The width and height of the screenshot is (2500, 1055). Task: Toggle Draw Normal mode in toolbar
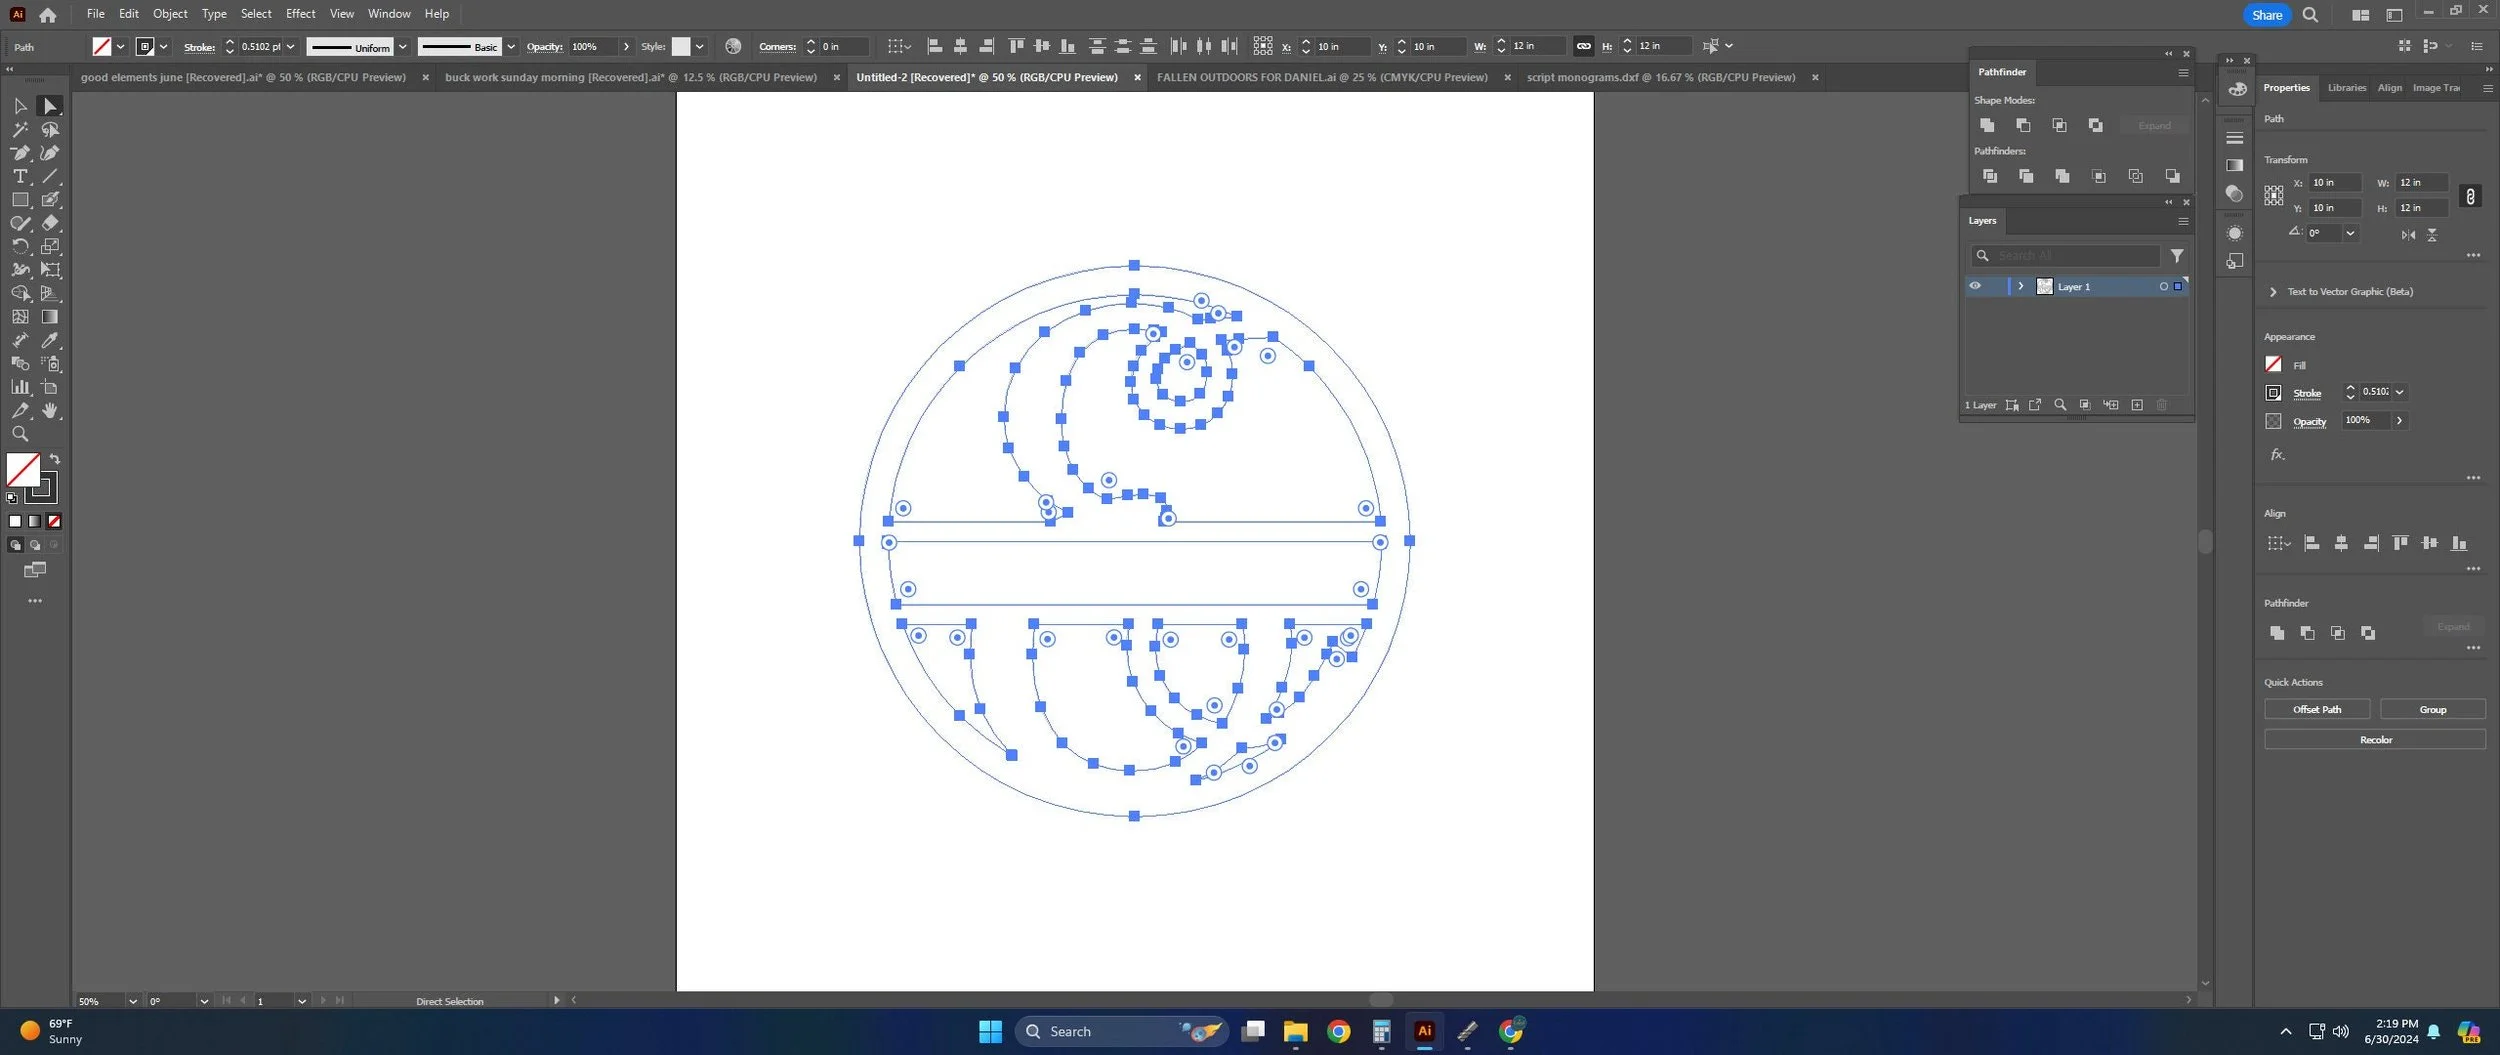tap(15, 545)
